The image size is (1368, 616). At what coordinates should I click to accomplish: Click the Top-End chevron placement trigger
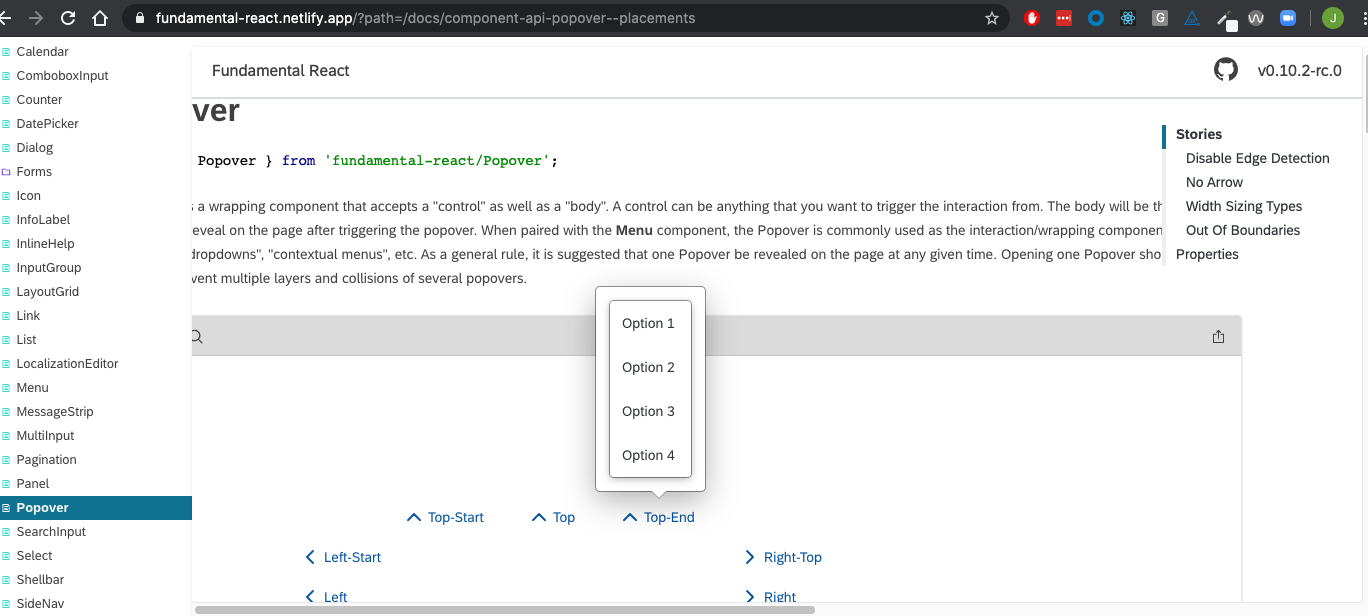657,517
